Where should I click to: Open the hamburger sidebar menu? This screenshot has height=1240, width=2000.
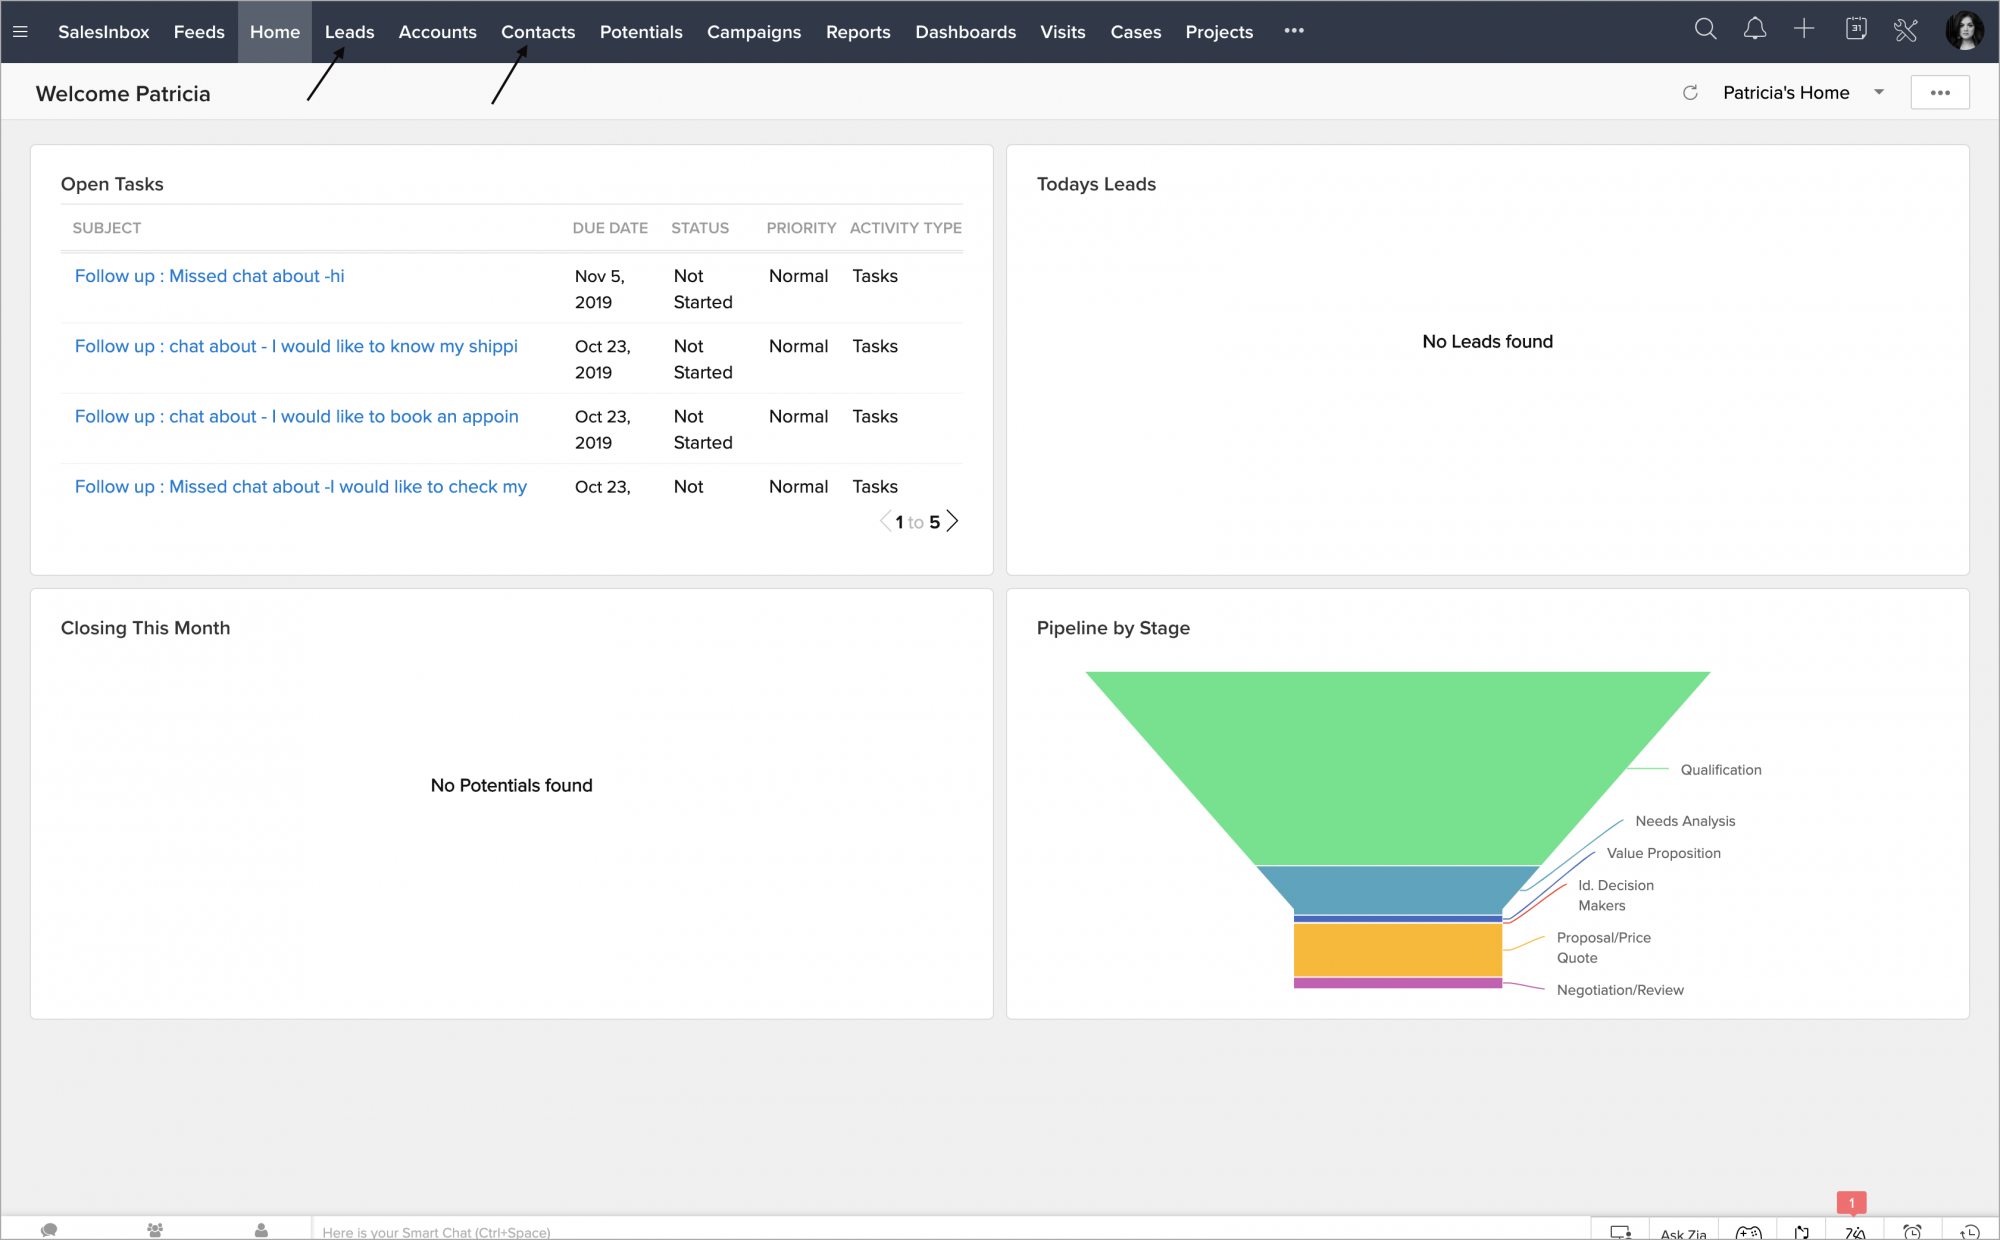(x=20, y=32)
